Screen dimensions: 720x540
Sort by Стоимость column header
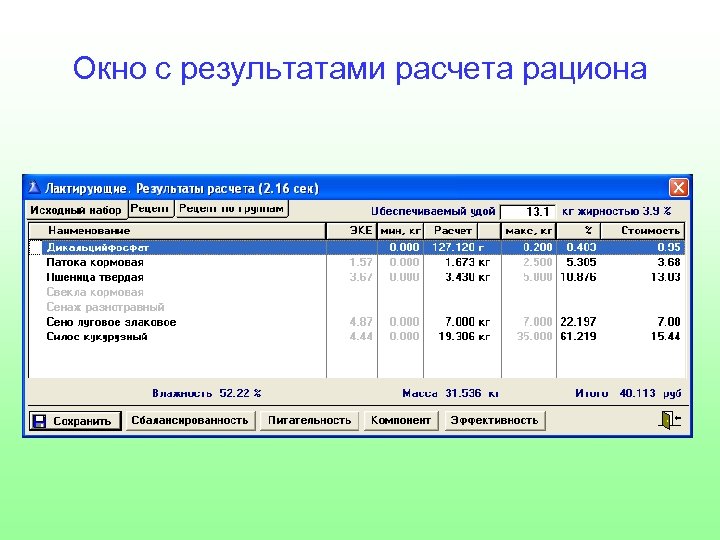coord(643,231)
